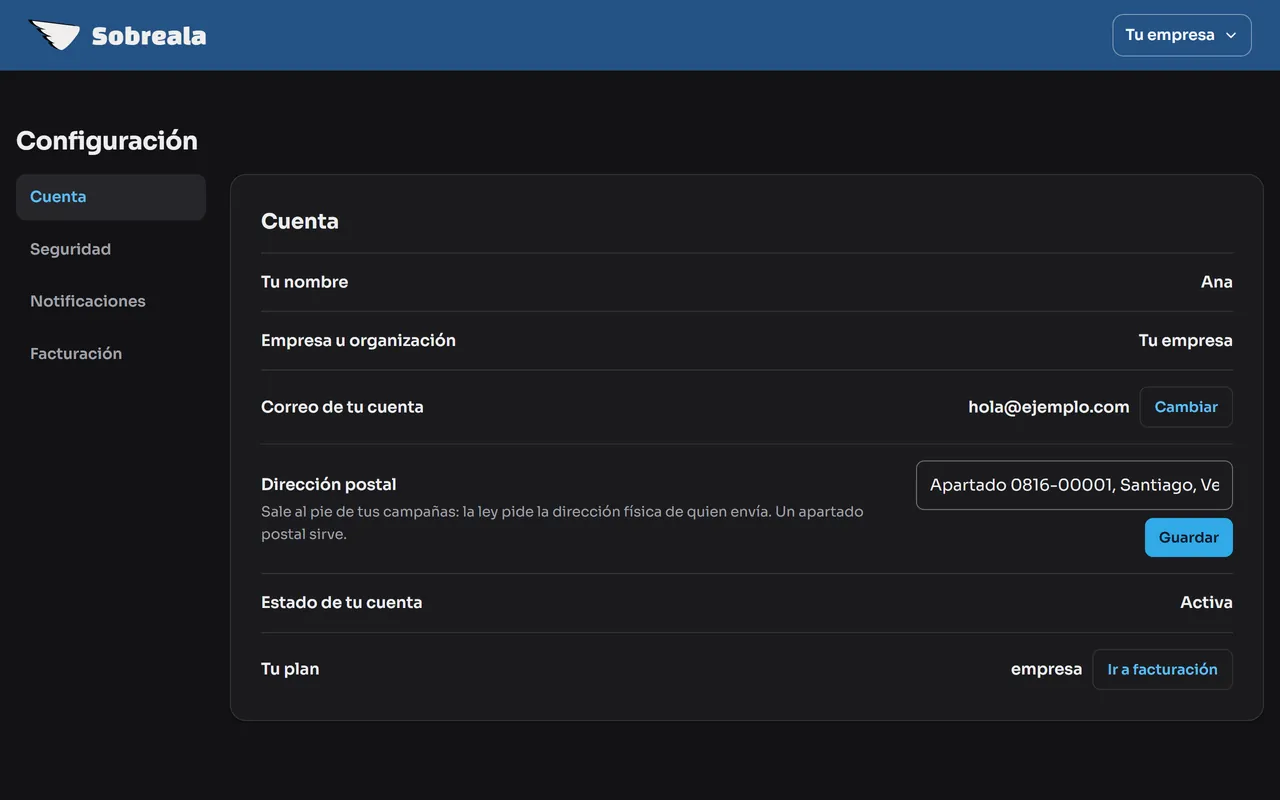The image size is (1280, 800).
Task: Click the plan value empresa
Action: [x=1046, y=669]
